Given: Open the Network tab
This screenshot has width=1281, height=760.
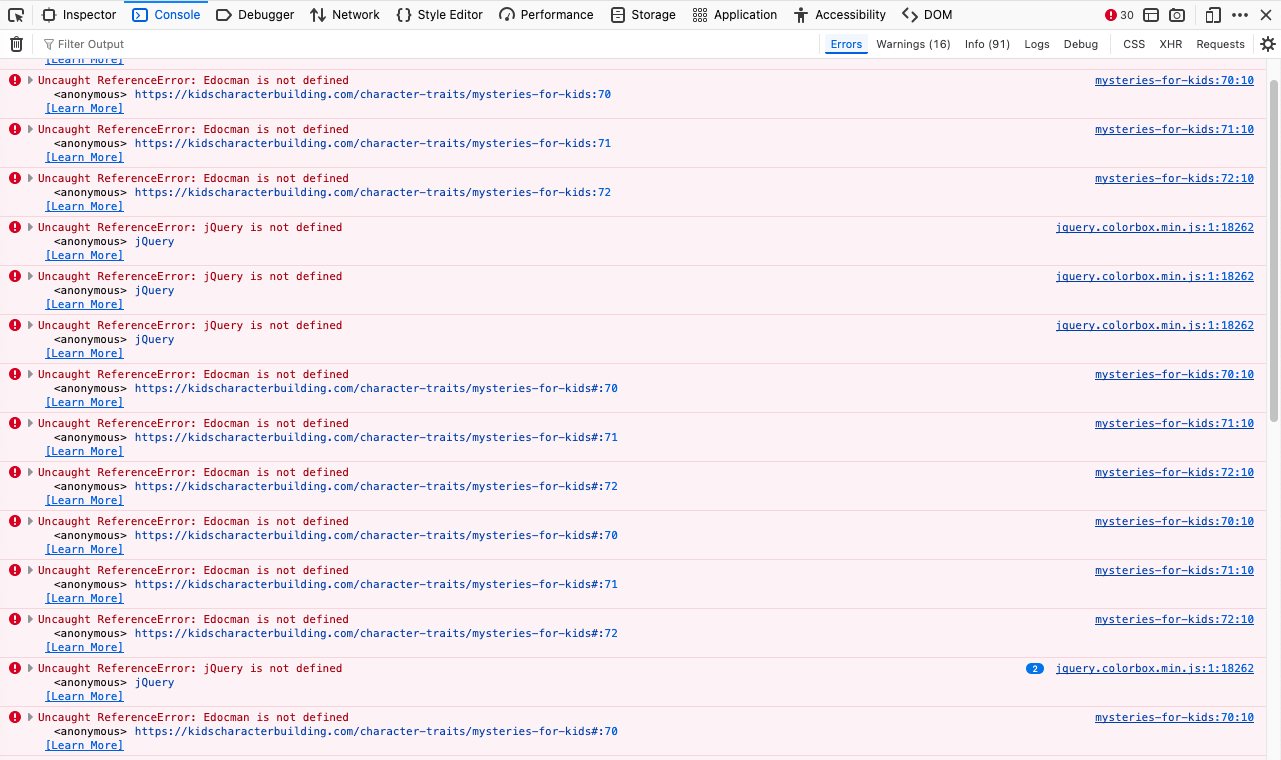Looking at the screenshot, I should tap(345, 15).
